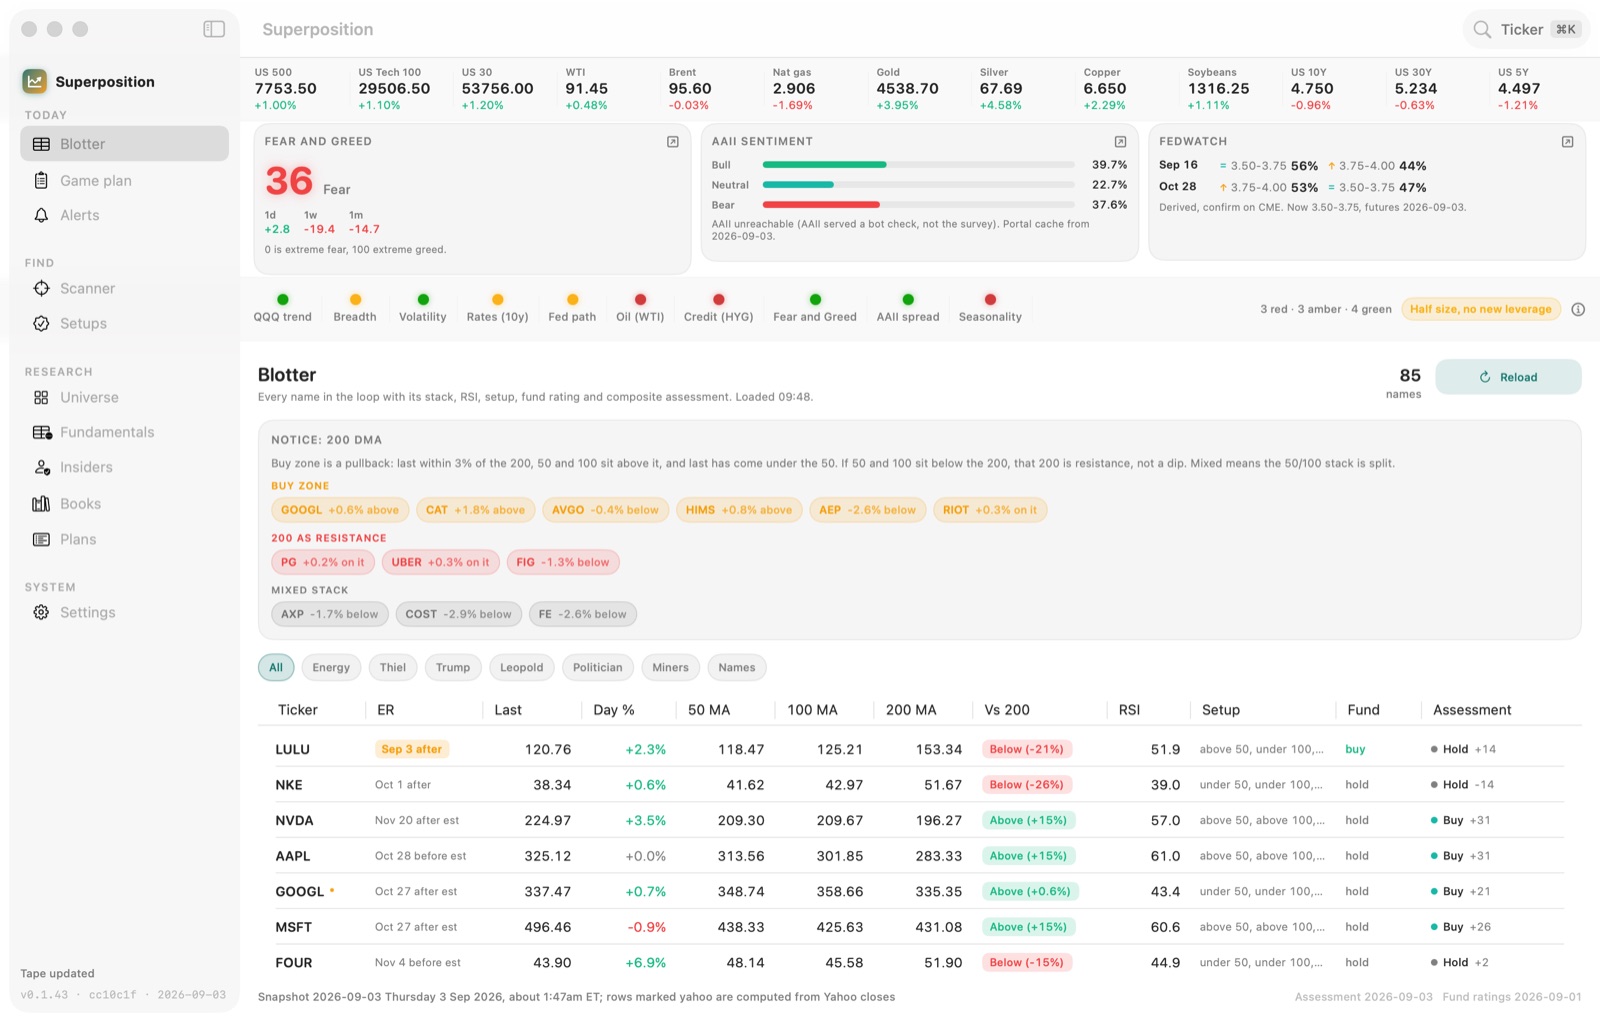Sort table by 50 MA column header

click(x=709, y=710)
